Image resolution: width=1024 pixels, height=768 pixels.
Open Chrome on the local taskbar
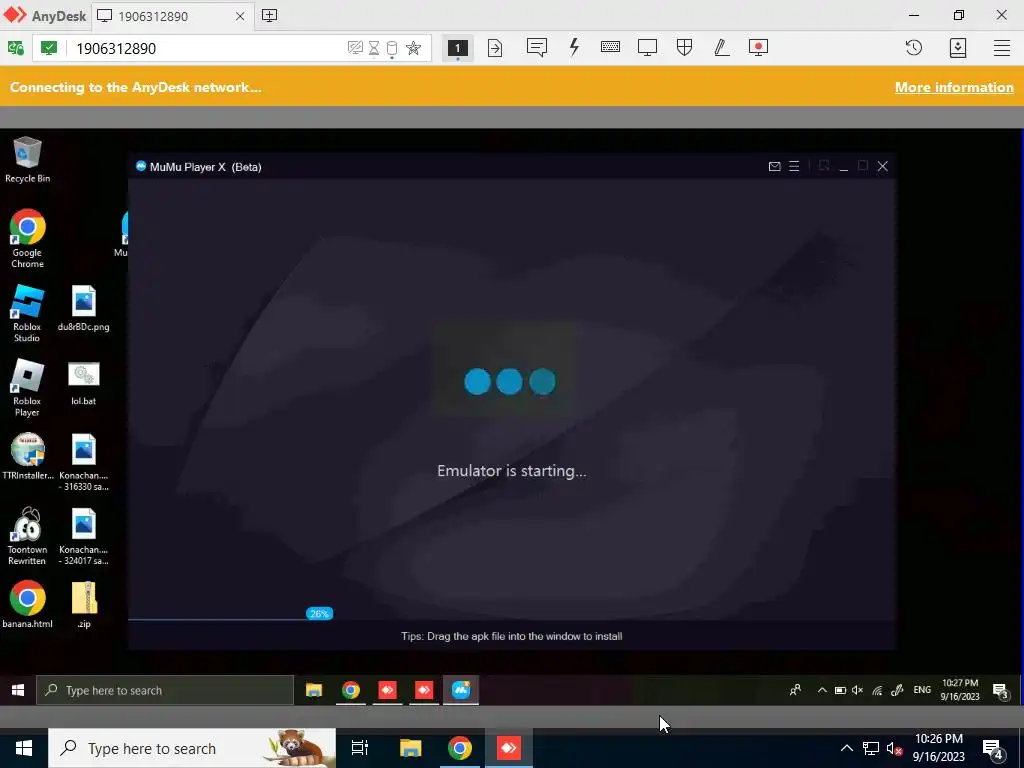pyautogui.click(x=460, y=748)
